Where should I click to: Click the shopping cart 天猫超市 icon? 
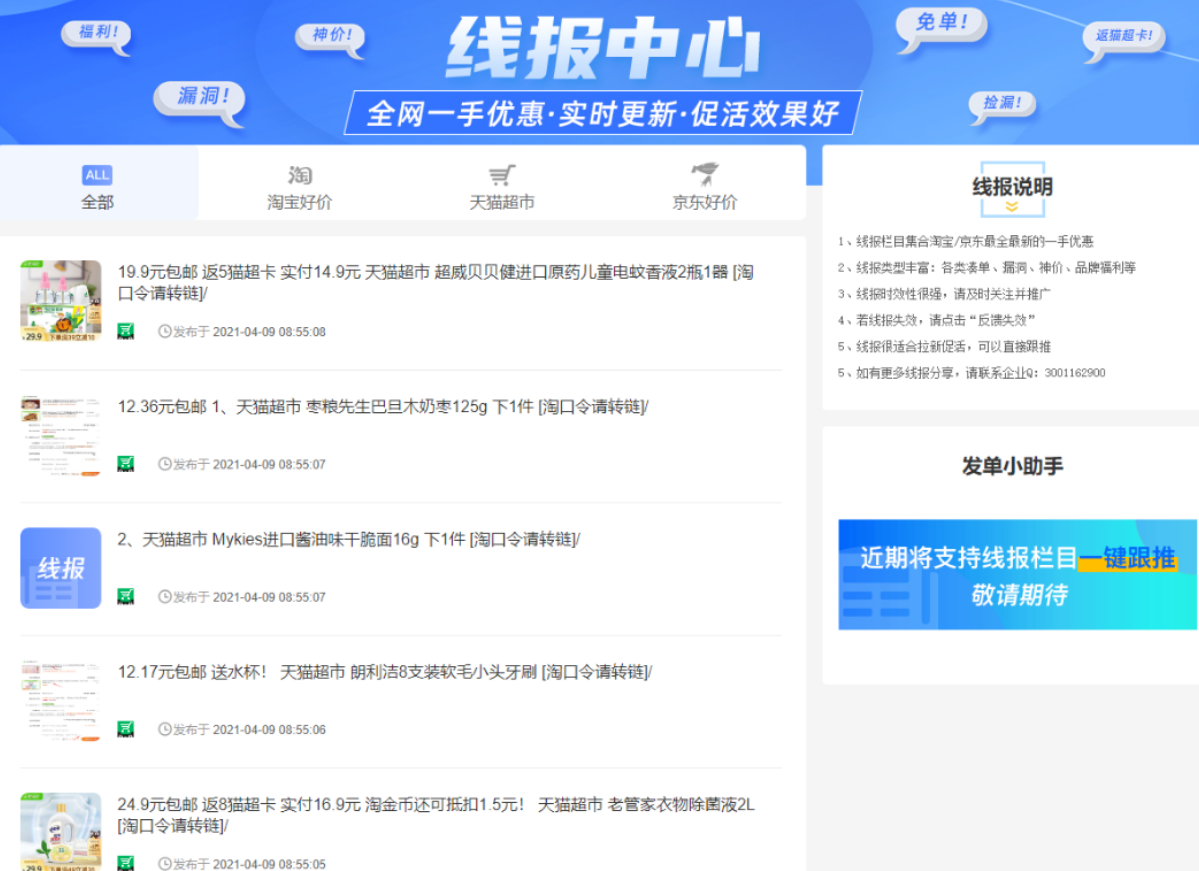502,175
